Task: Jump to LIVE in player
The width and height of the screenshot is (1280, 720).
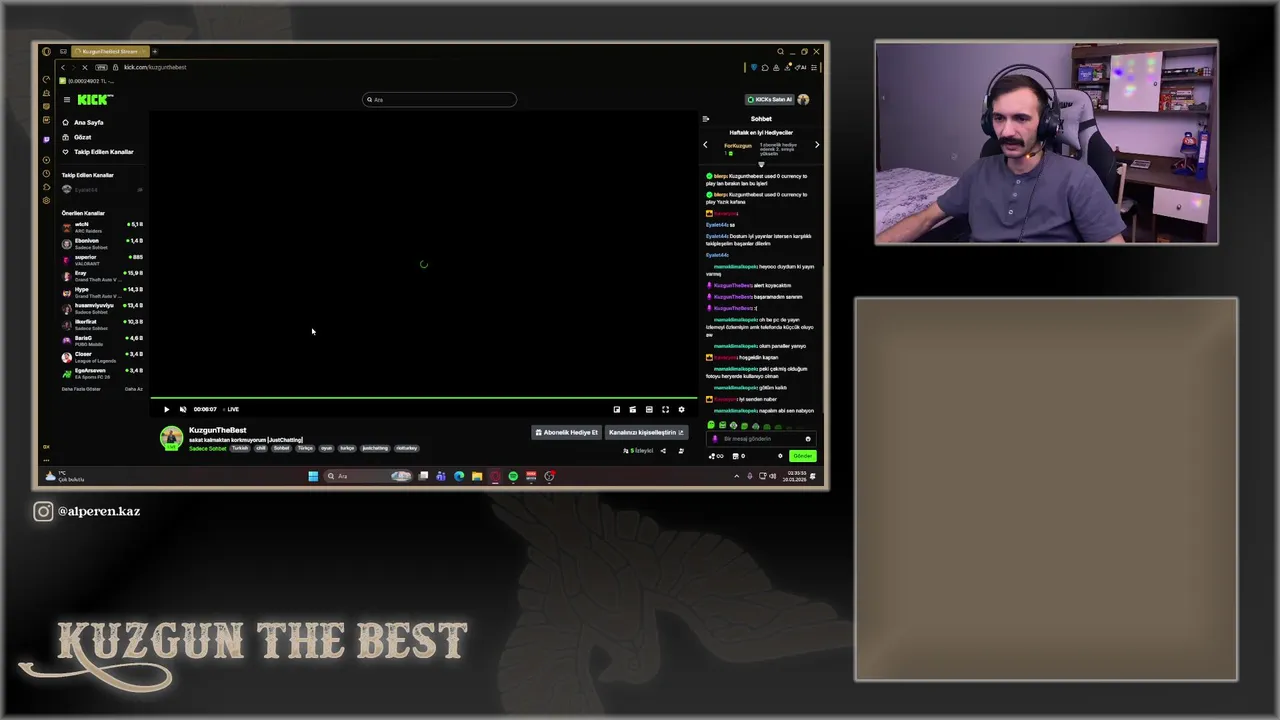Action: pyautogui.click(x=232, y=409)
